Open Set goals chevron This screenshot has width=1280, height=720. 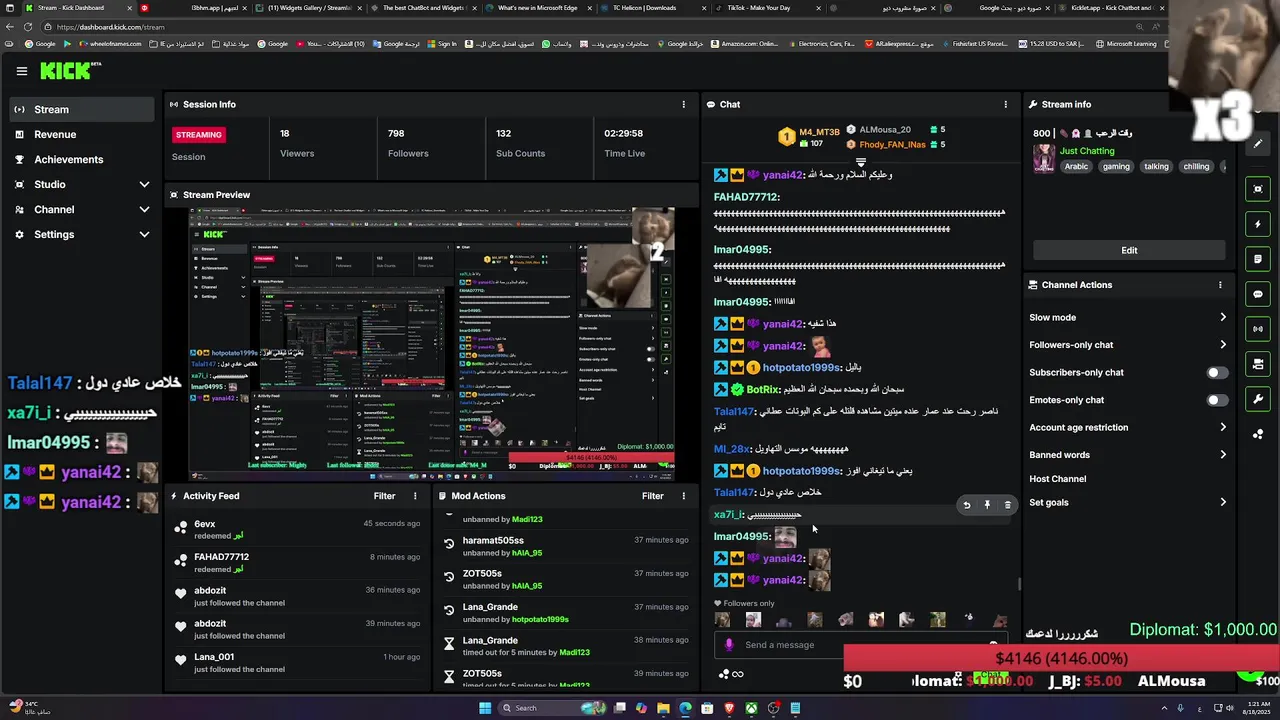click(1222, 503)
